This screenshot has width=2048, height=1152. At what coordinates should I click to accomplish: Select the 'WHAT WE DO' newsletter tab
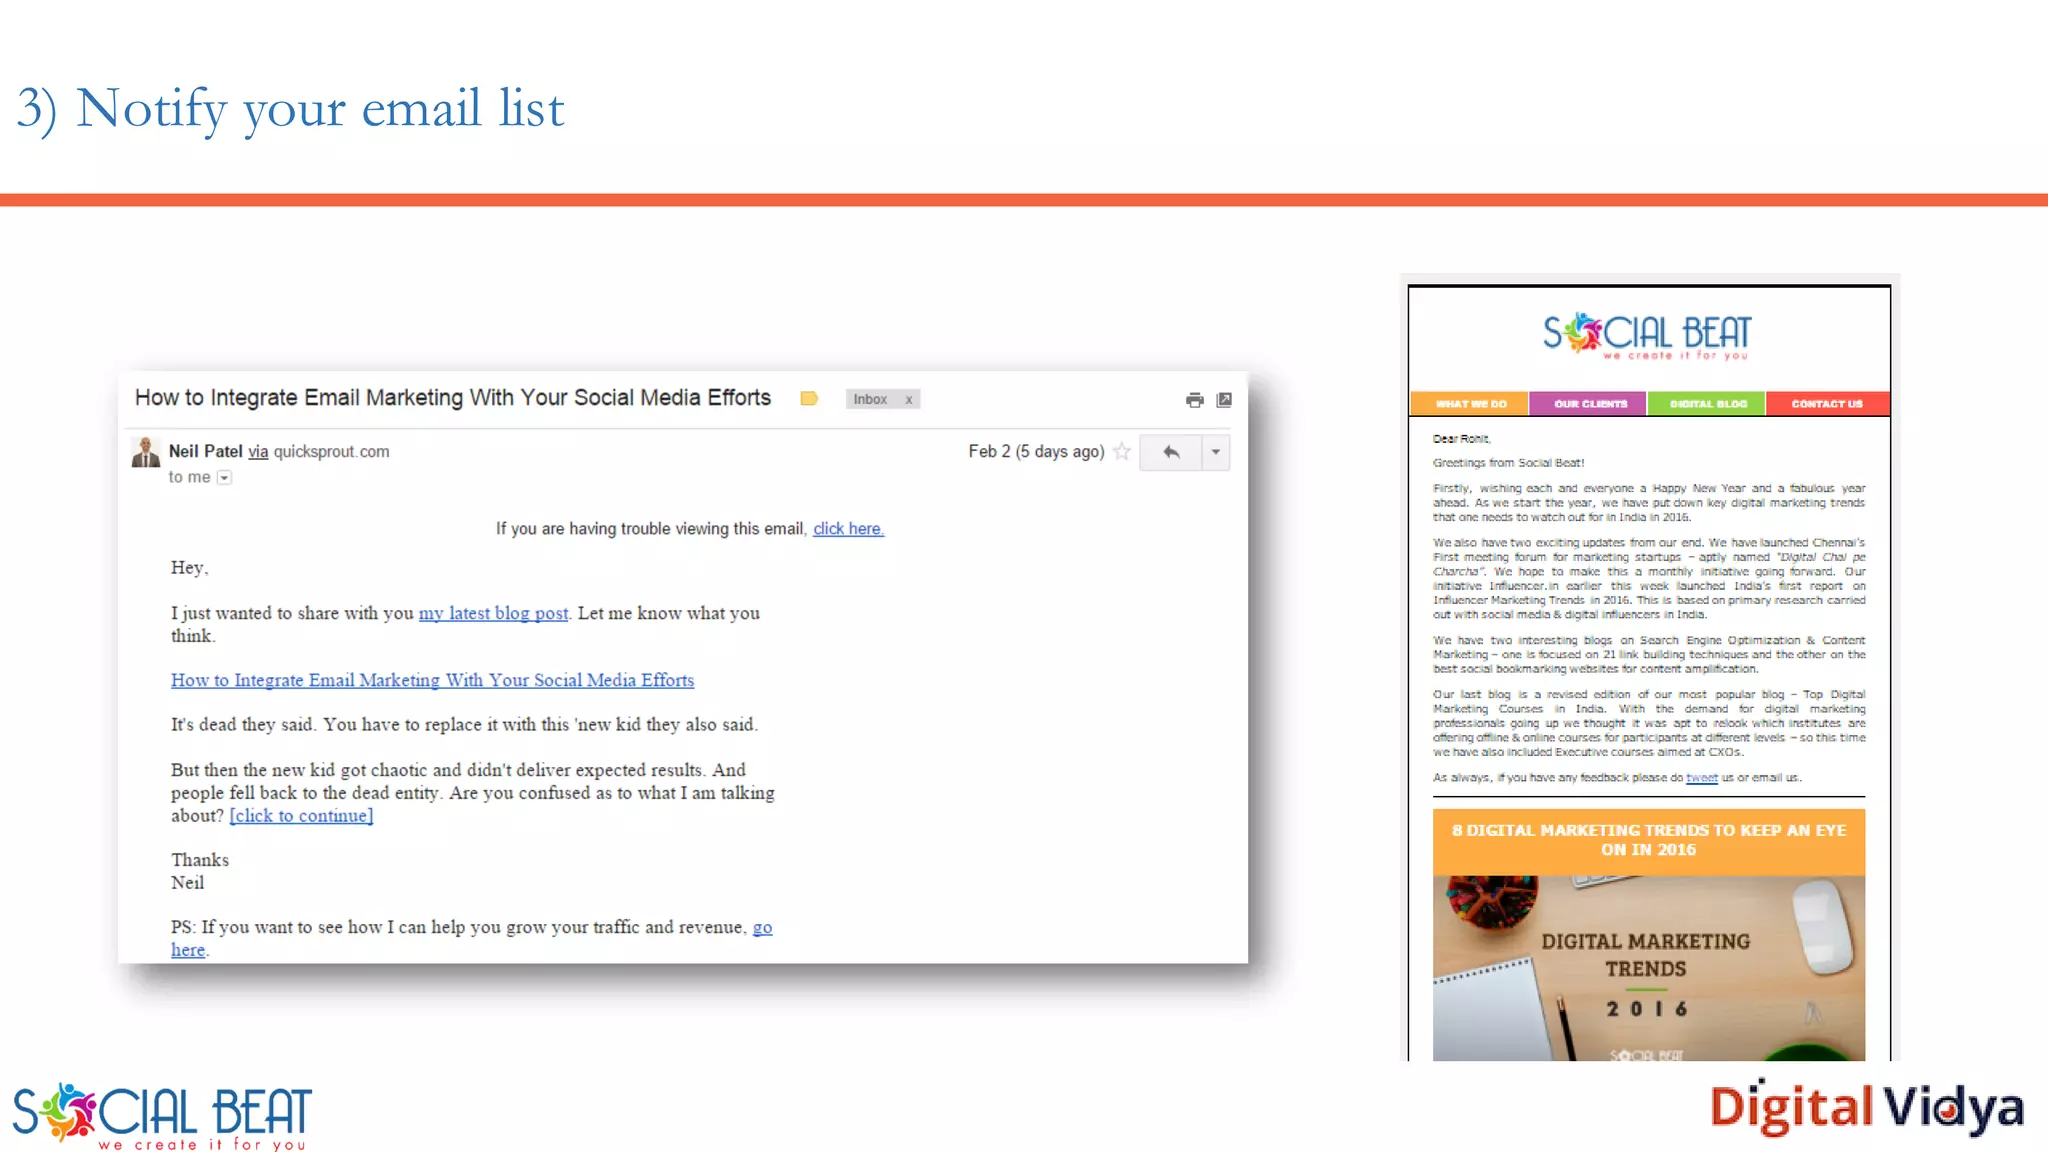click(1470, 404)
